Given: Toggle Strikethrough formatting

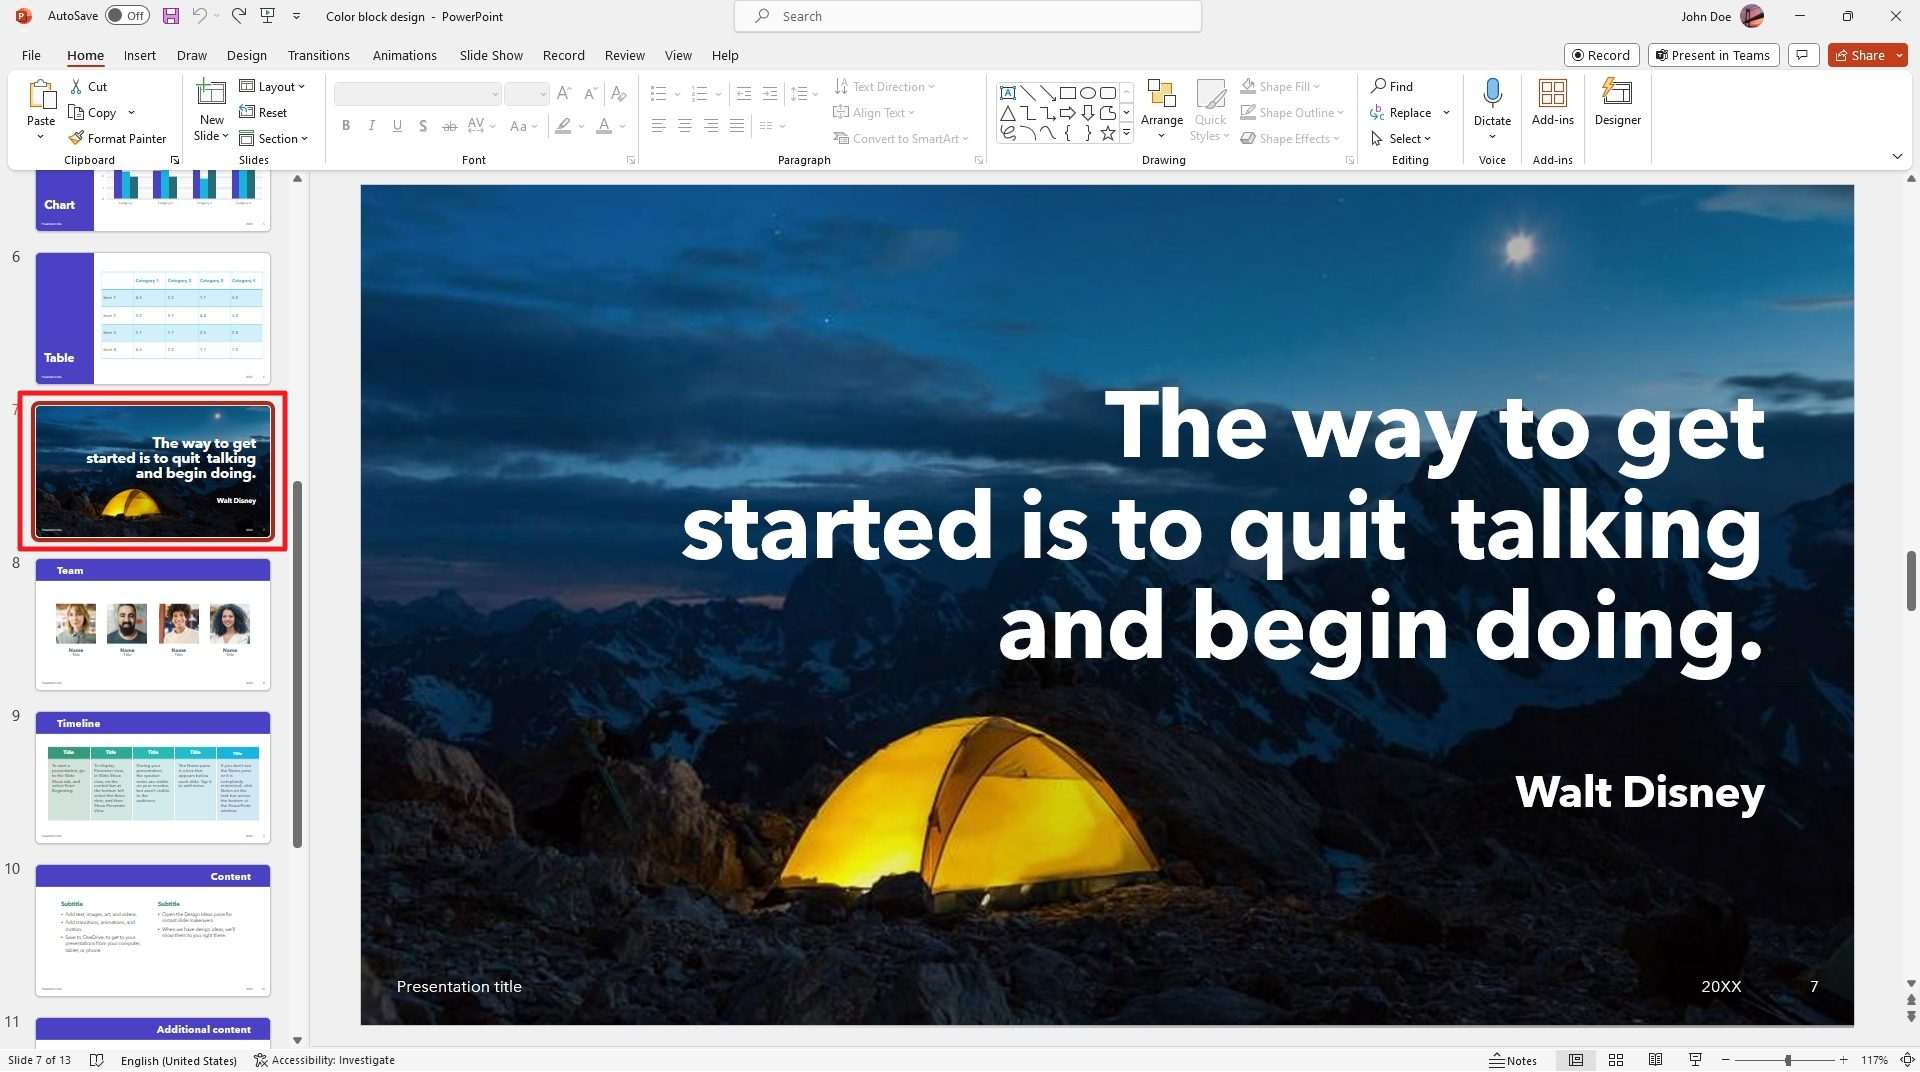Looking at the screenshot, I should pos(449,126).
